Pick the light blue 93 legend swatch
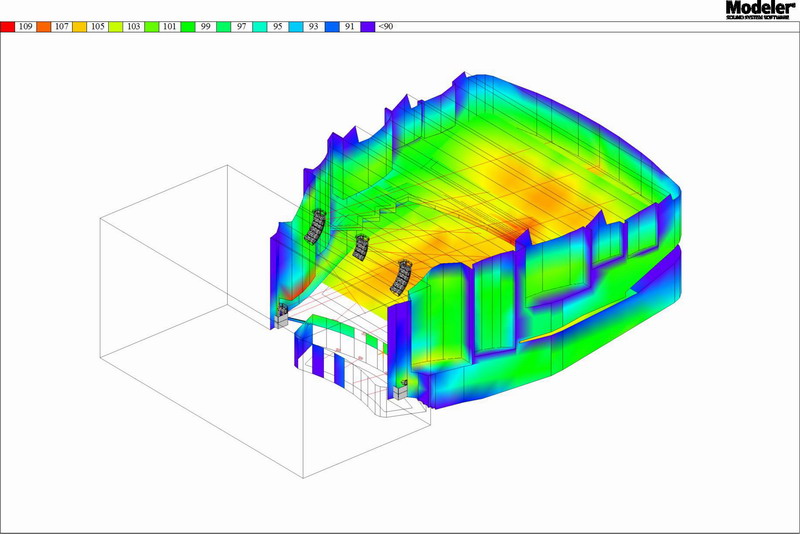This screenshot has height=534, width=800. [296, 27]
